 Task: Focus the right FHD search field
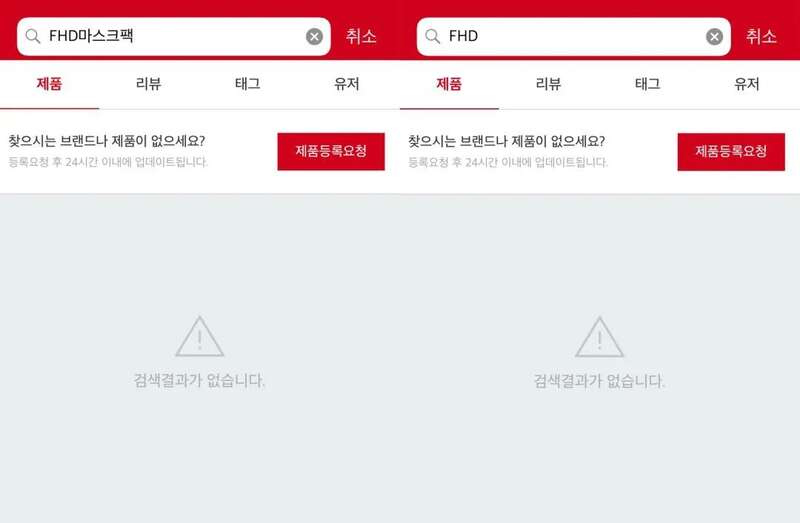[573, 36]
